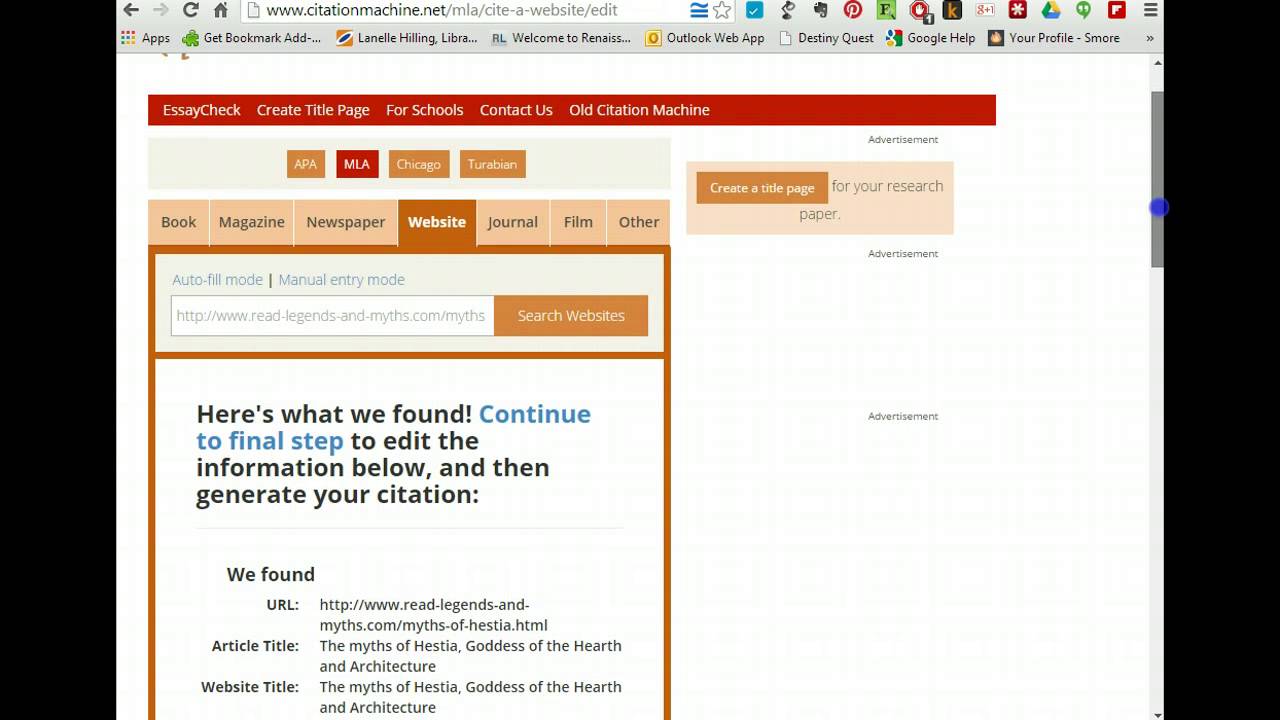The height and width of the screenshot is (720, 1280).
Task: Open the red stop-sign blocker extension
Action: click(919, 11)
